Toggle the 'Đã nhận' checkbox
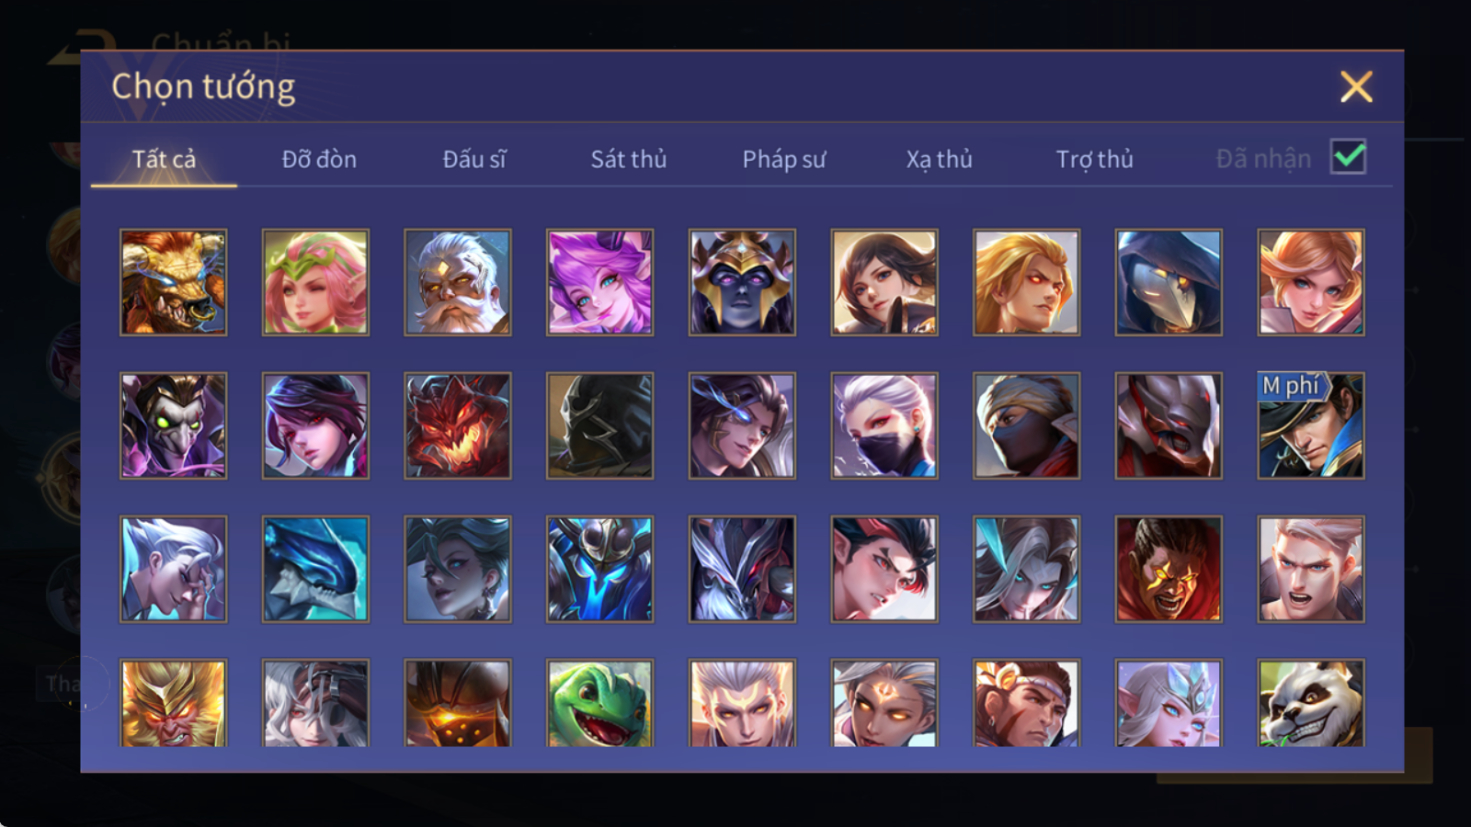Image resolution: width=1471 pixels, height=827 pixels. point(1348,157)
